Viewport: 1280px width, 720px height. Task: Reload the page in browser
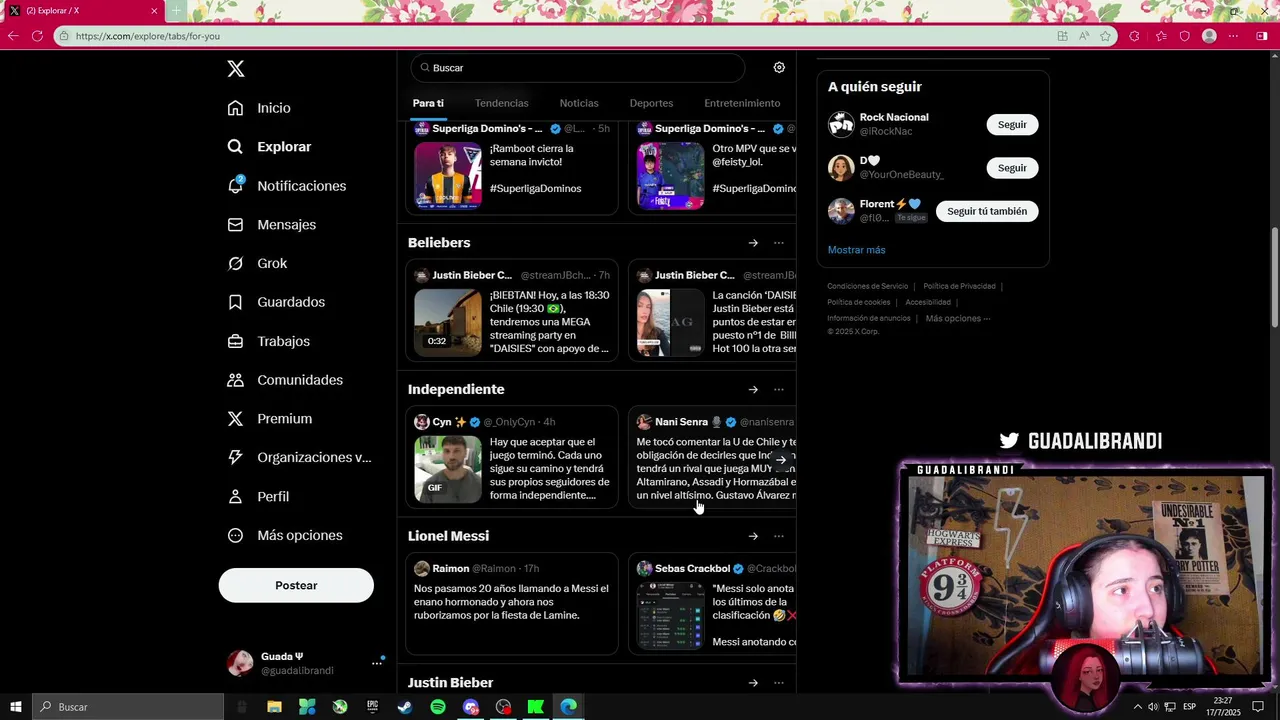(37, 36)
